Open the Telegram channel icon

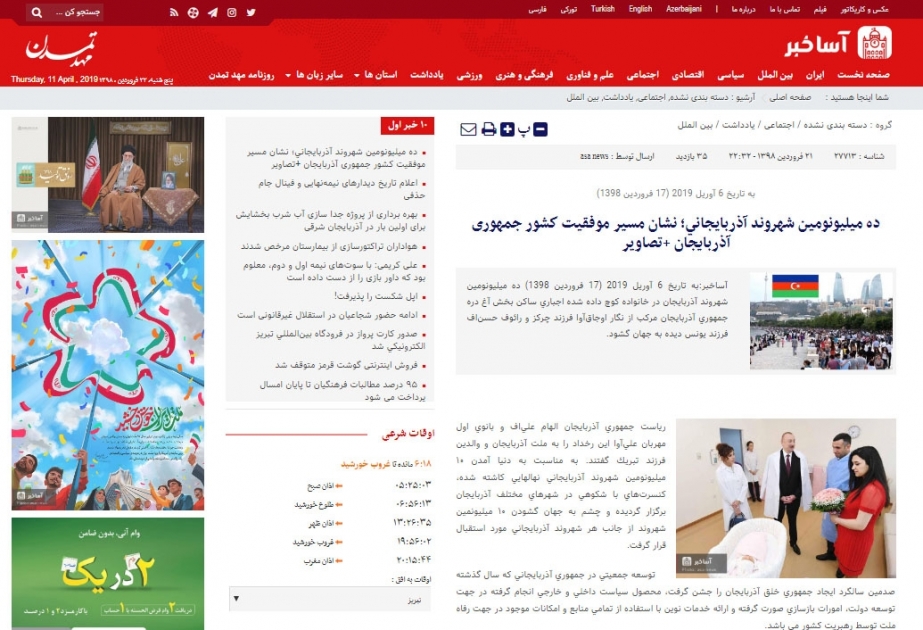(x=213, y=12)
